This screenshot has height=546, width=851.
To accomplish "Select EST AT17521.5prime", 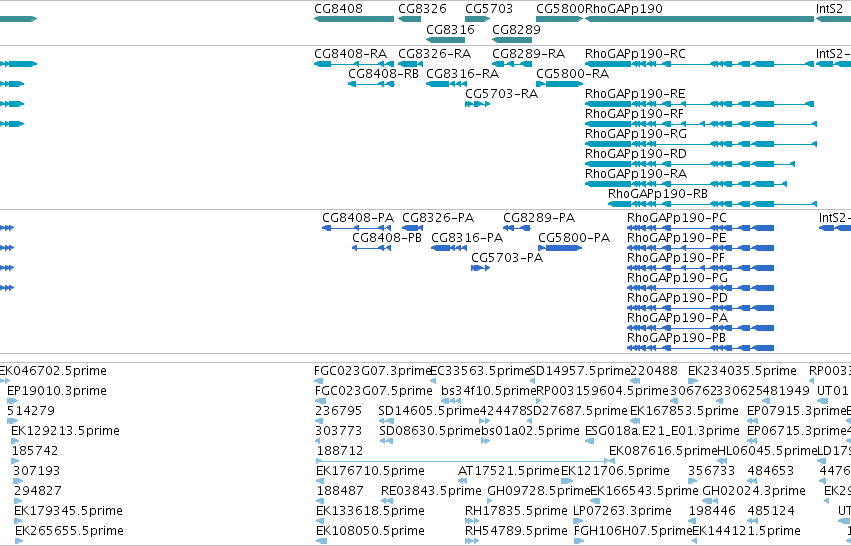I will click(x=462, y=481).
